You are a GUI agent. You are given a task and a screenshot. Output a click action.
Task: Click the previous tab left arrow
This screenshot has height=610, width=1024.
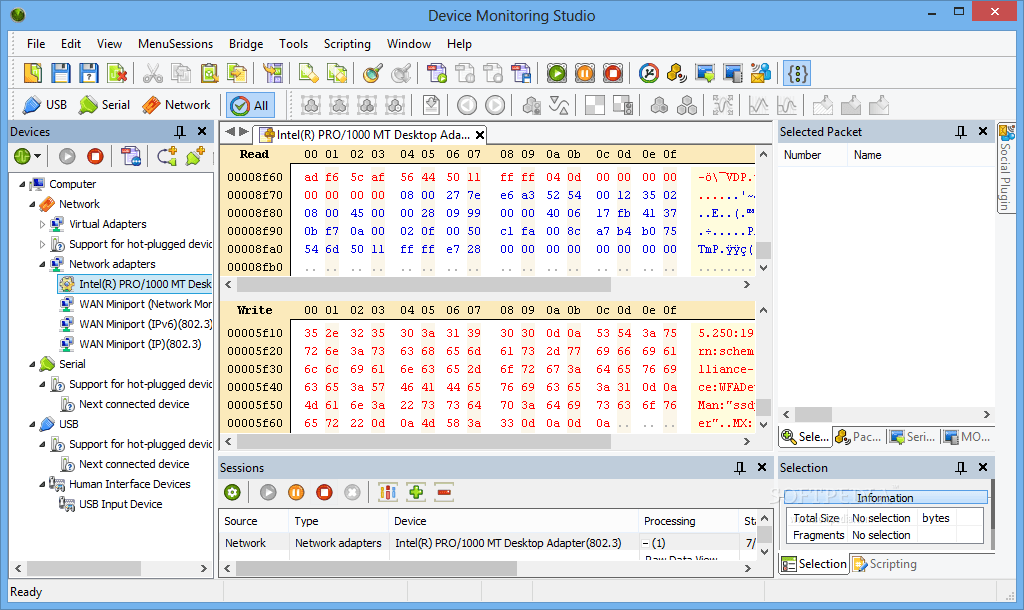click(x=229, y=132)
